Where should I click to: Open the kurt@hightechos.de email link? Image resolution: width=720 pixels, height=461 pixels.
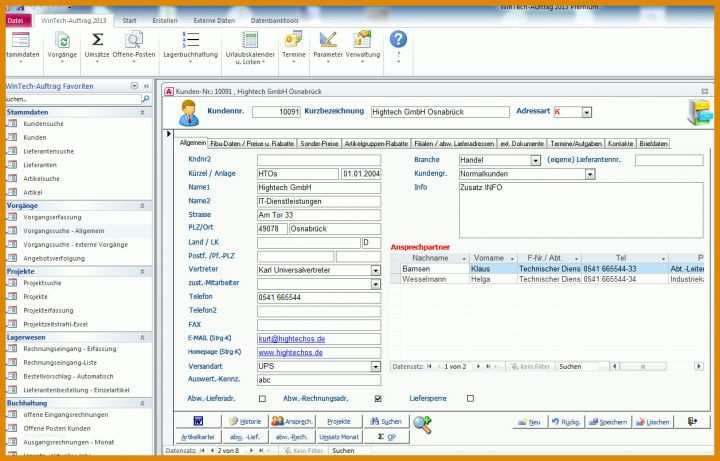pos(292,339)
